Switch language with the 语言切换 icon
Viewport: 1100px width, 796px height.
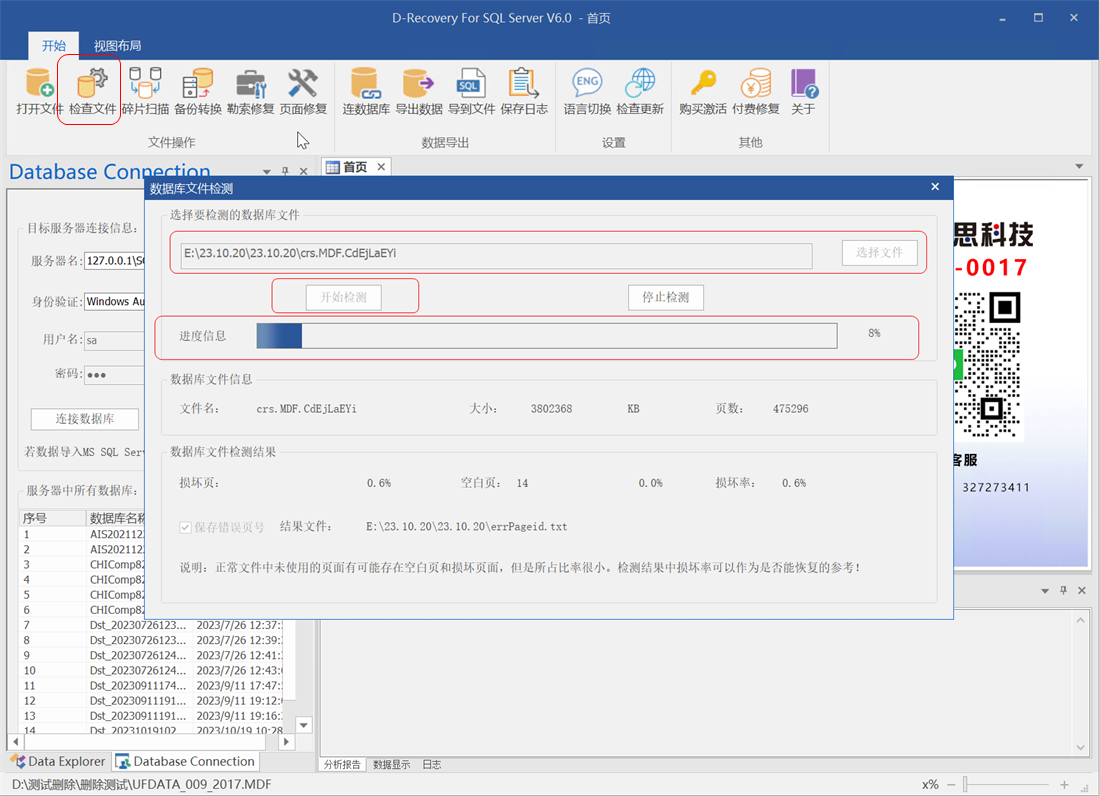coord(587,91)
